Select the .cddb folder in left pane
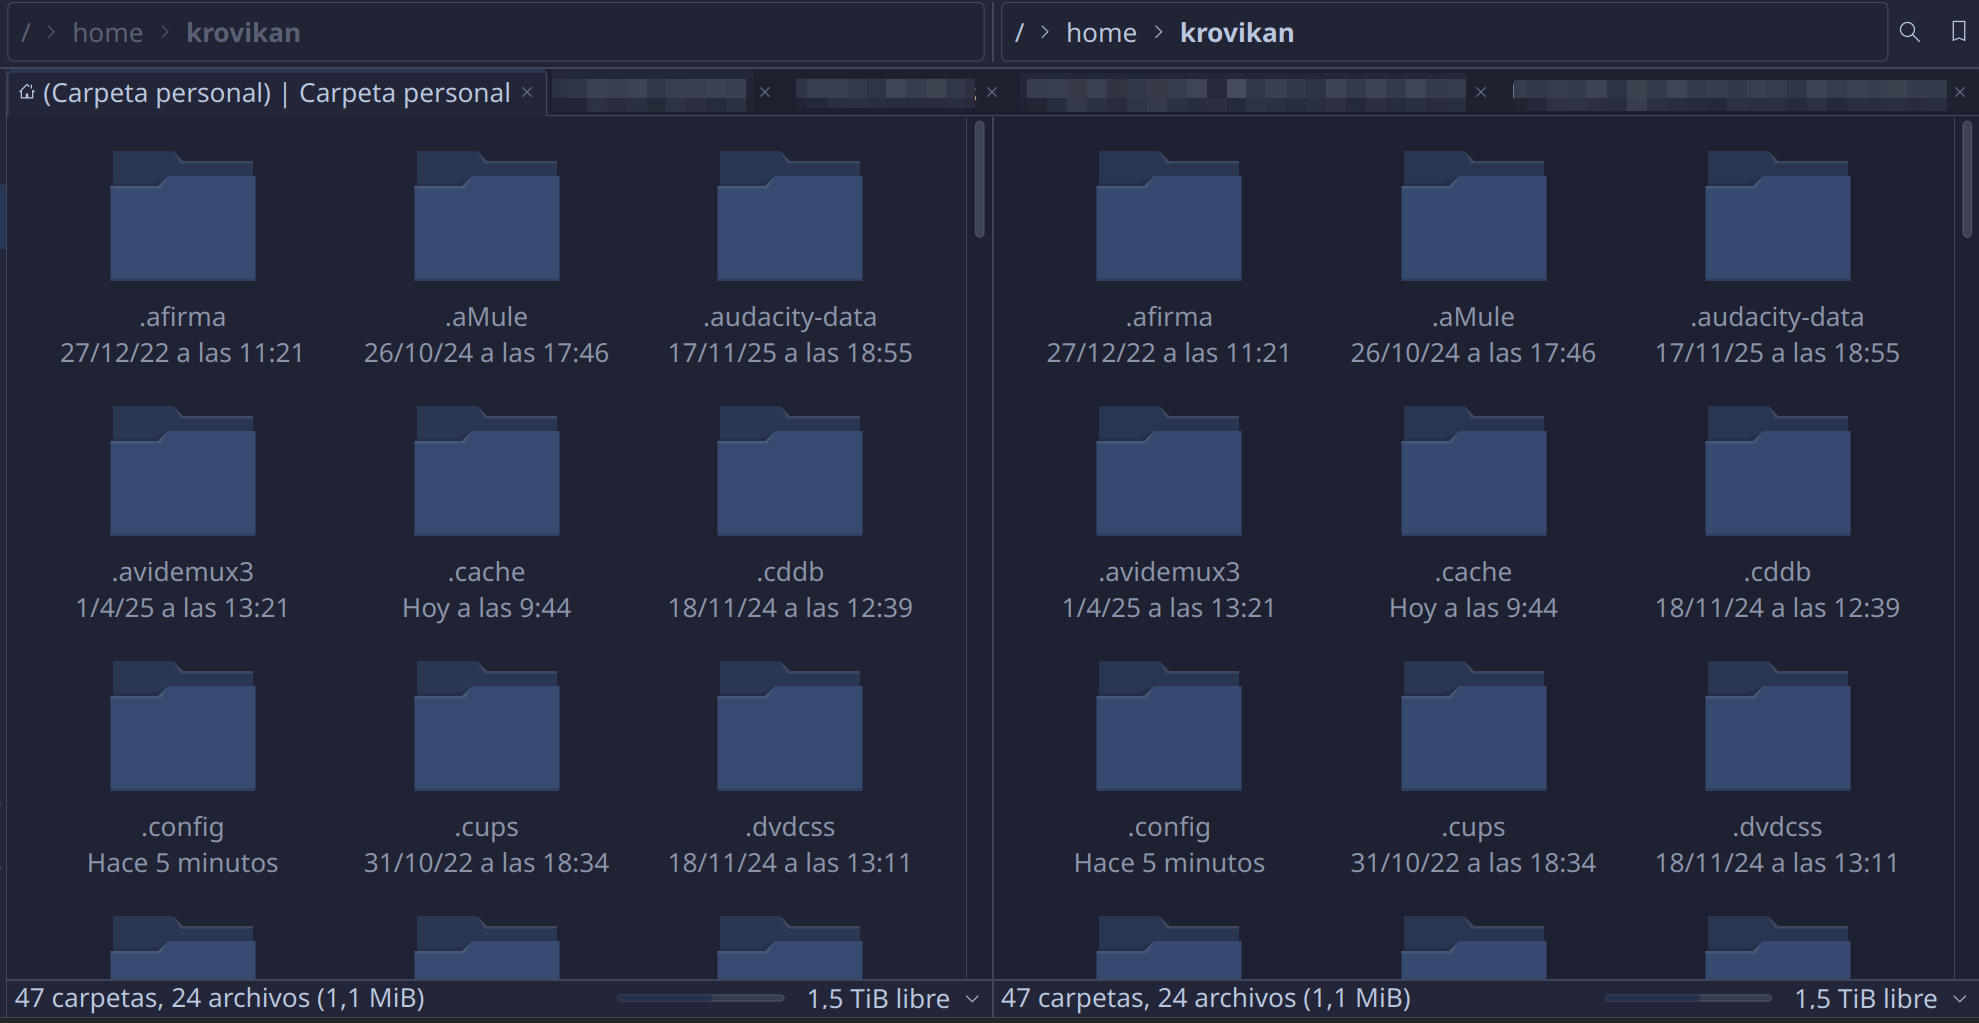1979x1023 pixels. tap(789, 473)
